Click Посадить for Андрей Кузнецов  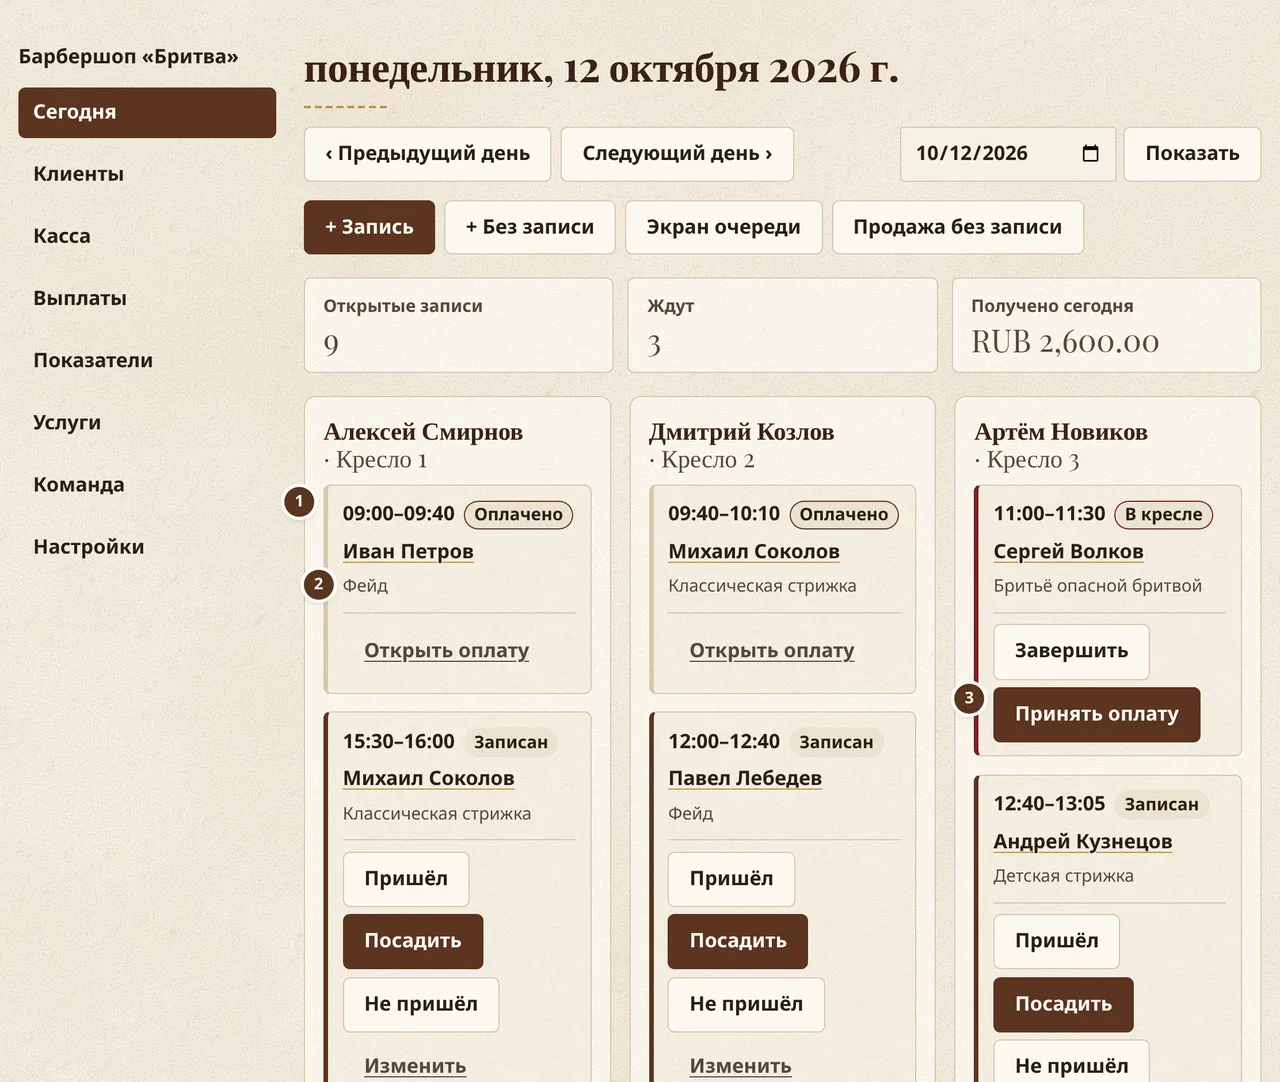(x=1063, y=1004)
